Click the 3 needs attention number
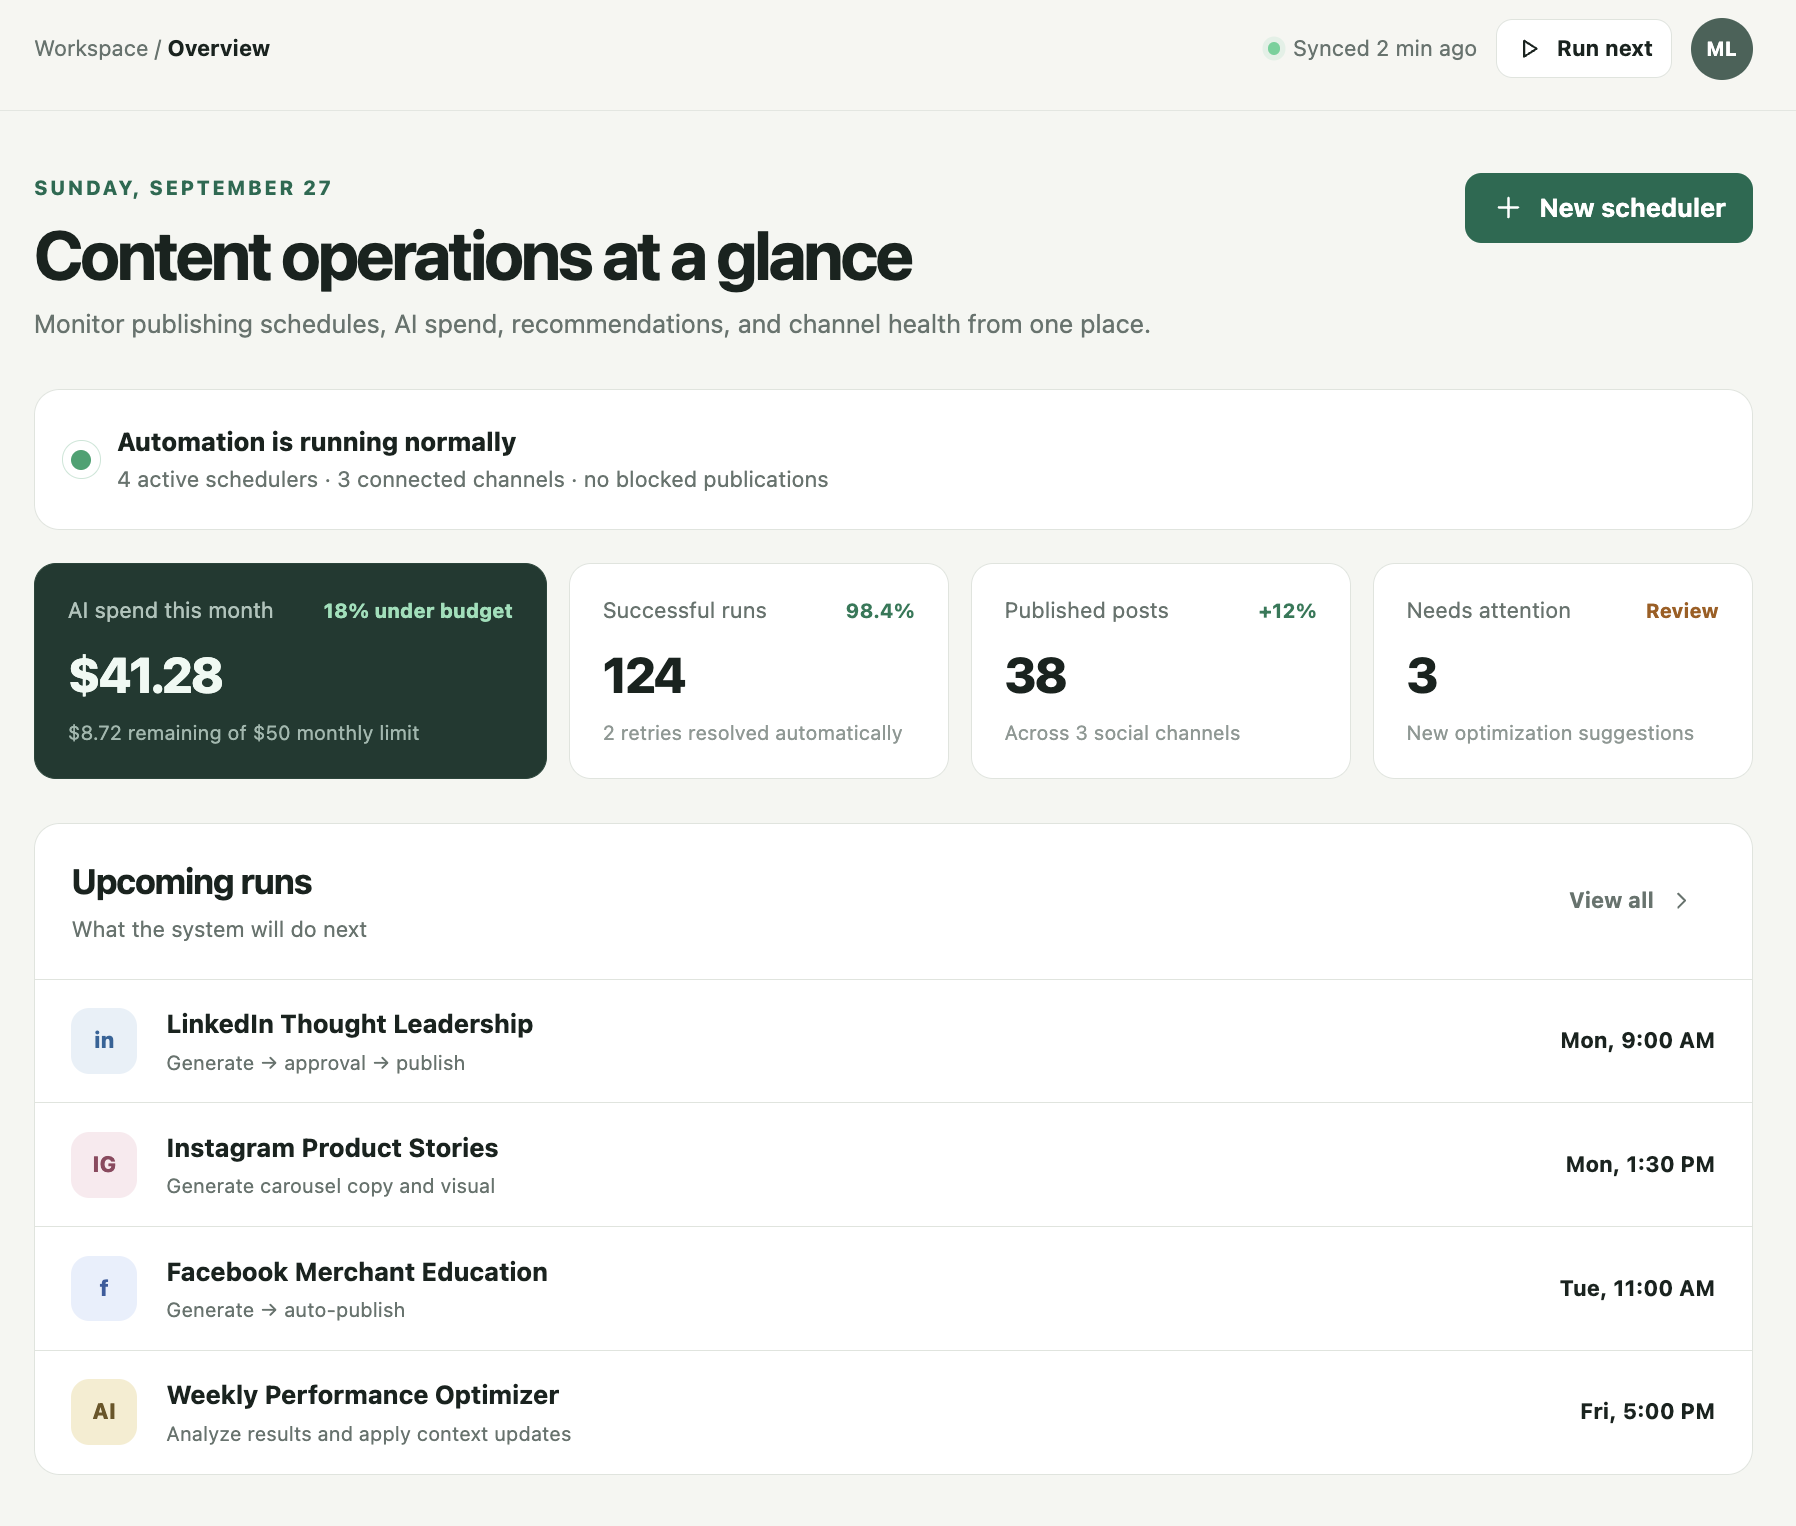The height and width of the screenshot is (1526, 1796). tap(1422, 676)
